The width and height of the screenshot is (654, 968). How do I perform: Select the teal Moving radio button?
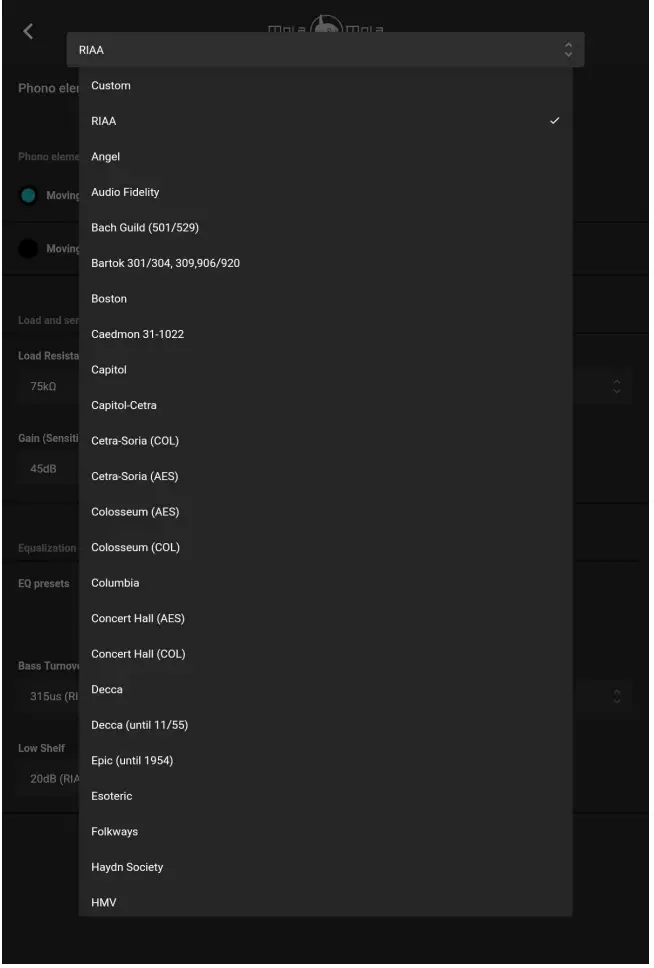click(x=29, y=195)
